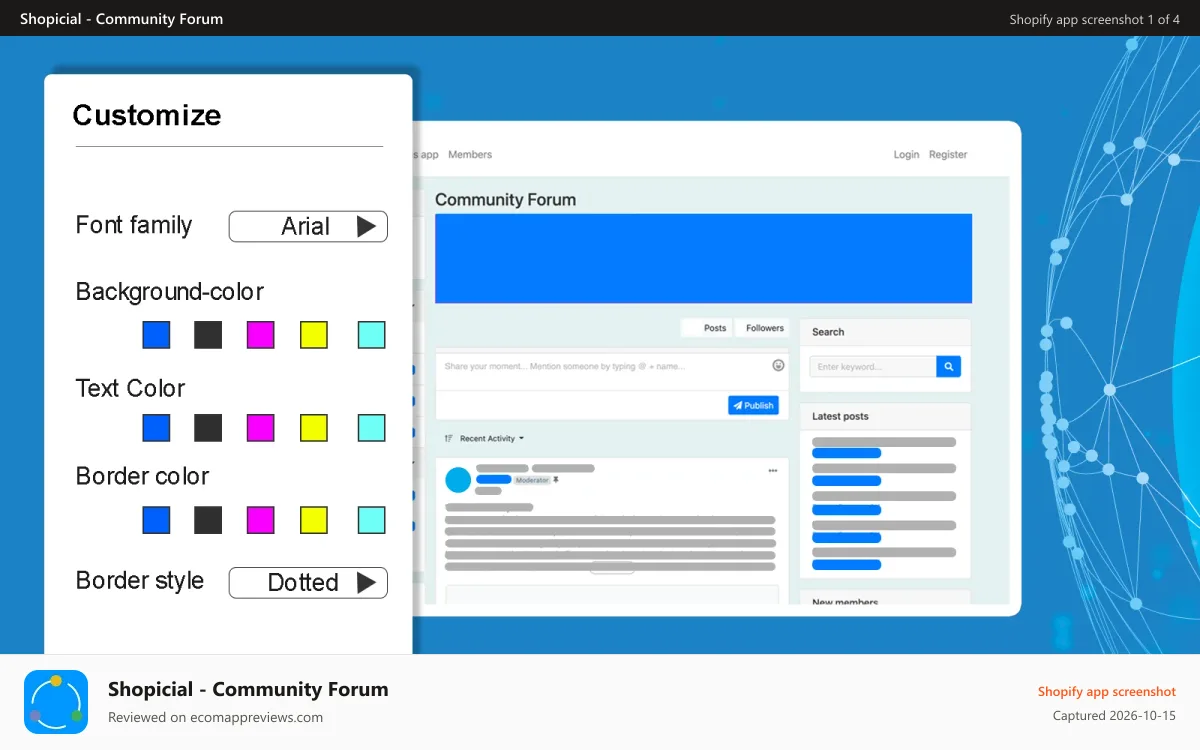Image resolution: width=1200 pixels, height=750 pixels.
Task: Choose yellow Text Color swatch
Action: click(x=314, y=428)
